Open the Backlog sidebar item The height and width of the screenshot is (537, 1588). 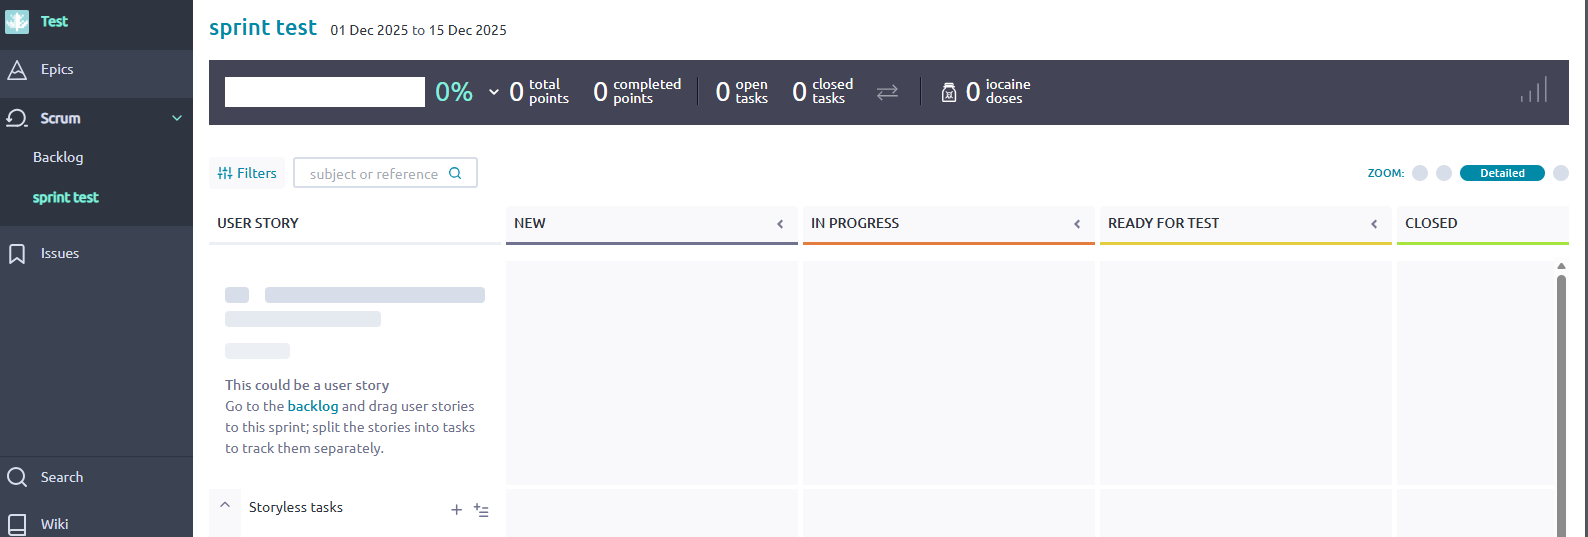click(x=58, y=158)
